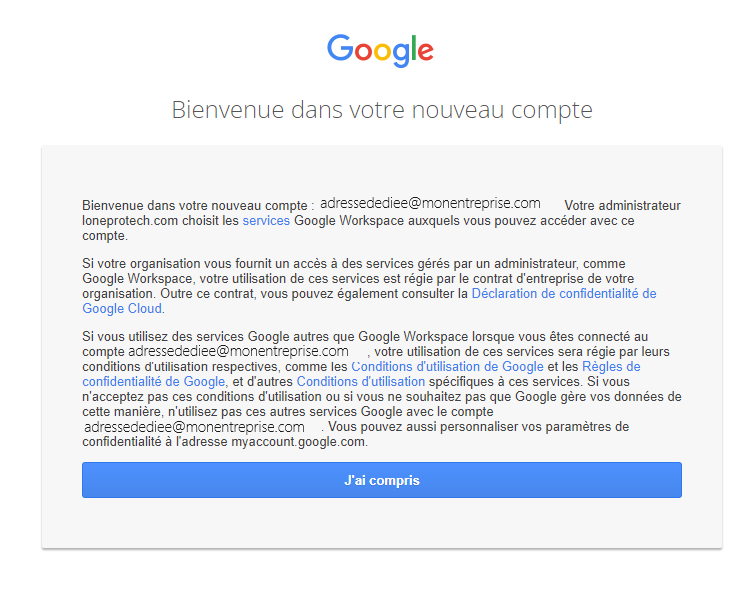The width and height of the screenshot is (748, 589).
Task: Click the colorful Google logo
Action: click(x=380, y=50)
